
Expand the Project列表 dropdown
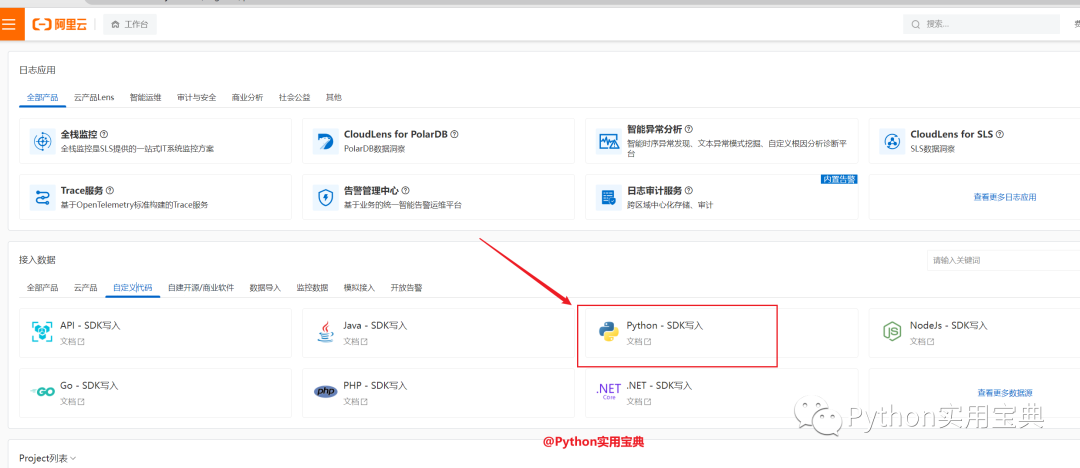pos(48,458)
